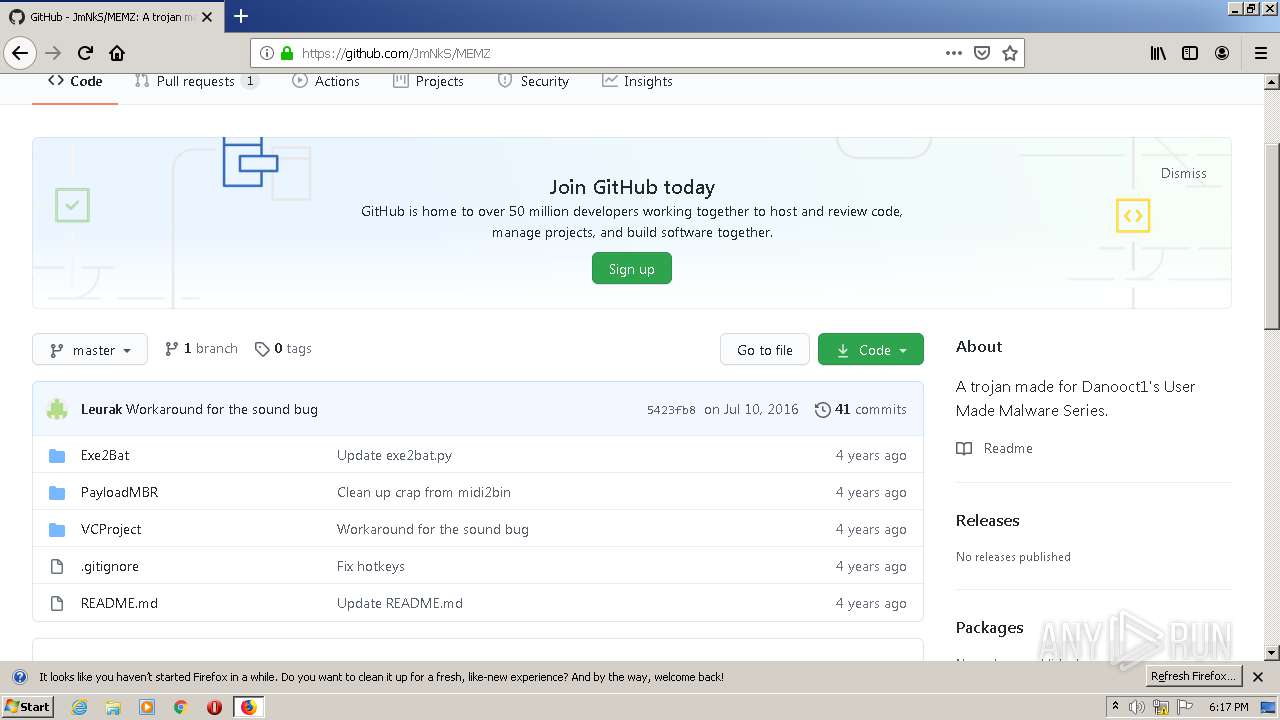The width and height of the screenshot is (1280, 720).
Task: Close the Firefox notification bar
Action: (1259, 676)
